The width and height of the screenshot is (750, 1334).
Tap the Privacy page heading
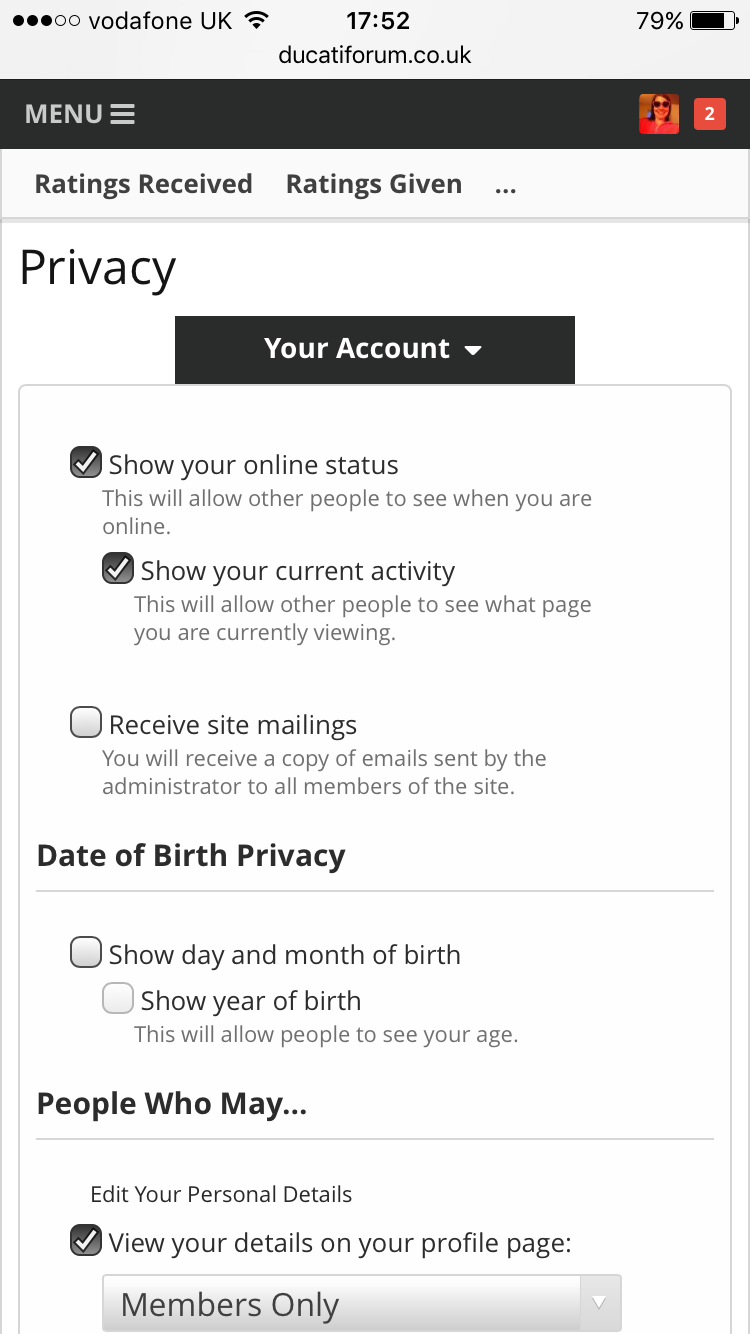[x=98, y=268]
